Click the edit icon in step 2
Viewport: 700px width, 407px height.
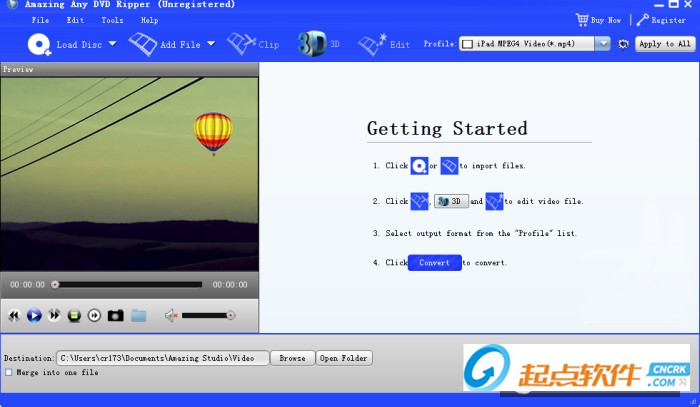click(x=494, y=201)
